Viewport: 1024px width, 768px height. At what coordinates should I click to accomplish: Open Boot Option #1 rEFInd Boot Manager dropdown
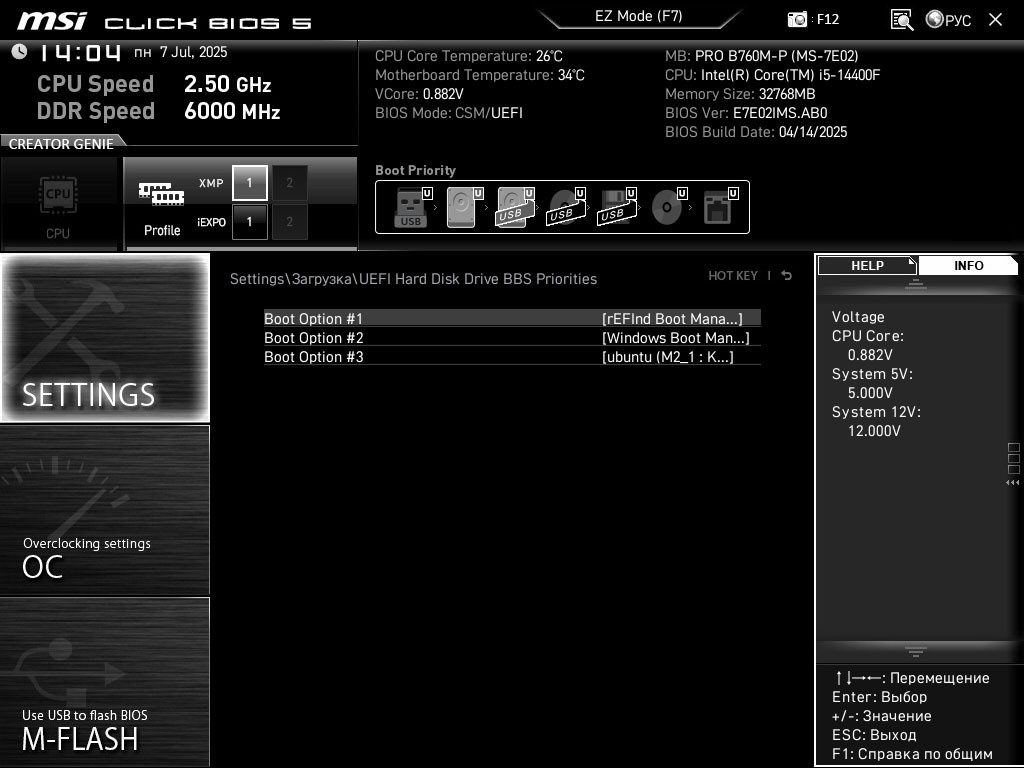point(672,319)
